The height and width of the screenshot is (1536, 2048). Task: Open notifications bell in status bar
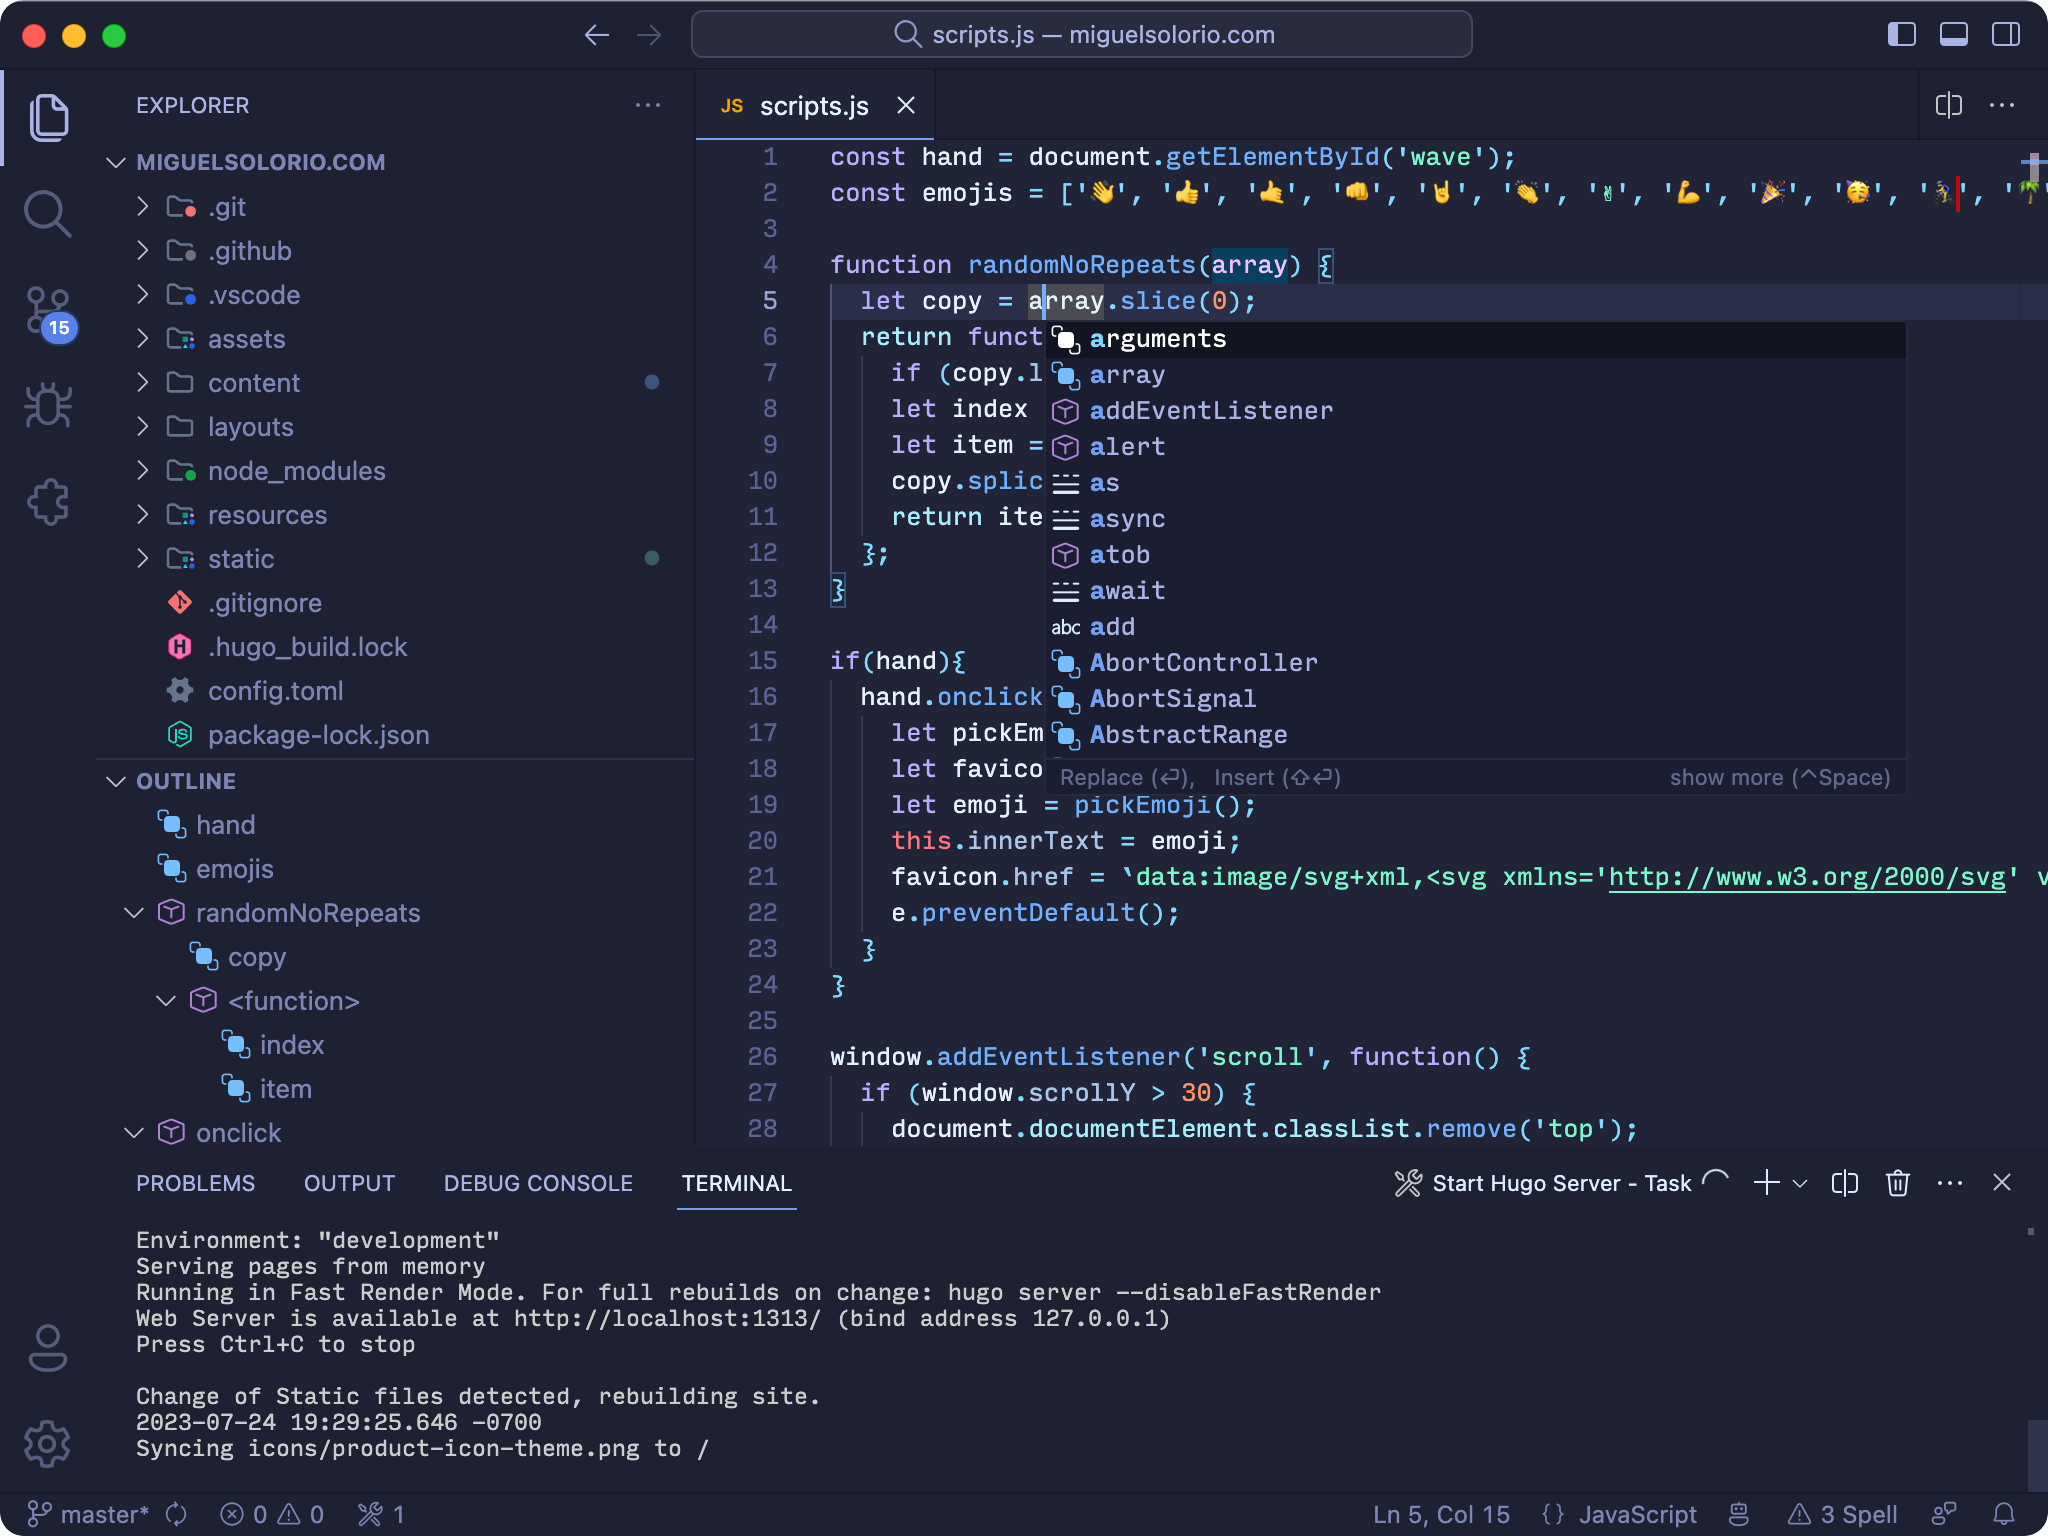coord(2004,1514)
